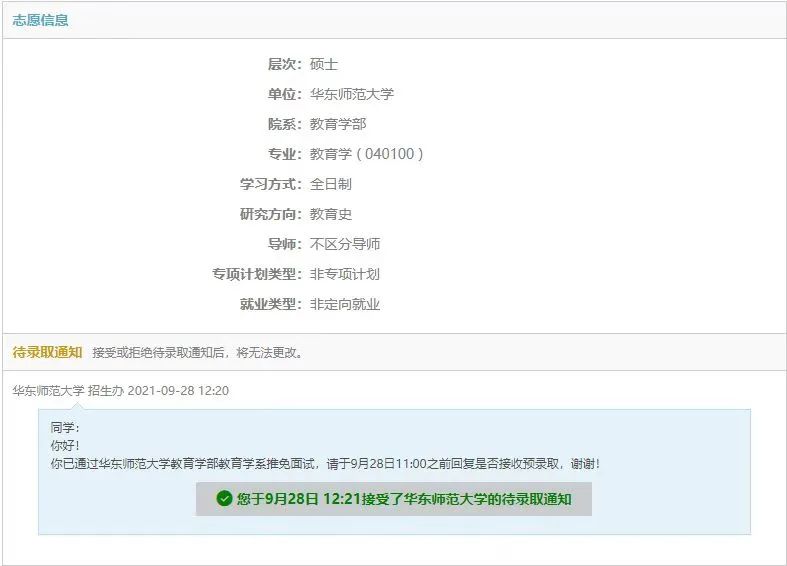Click the 全日制 study mode value

pyautogui.click(x=331, y=184)
